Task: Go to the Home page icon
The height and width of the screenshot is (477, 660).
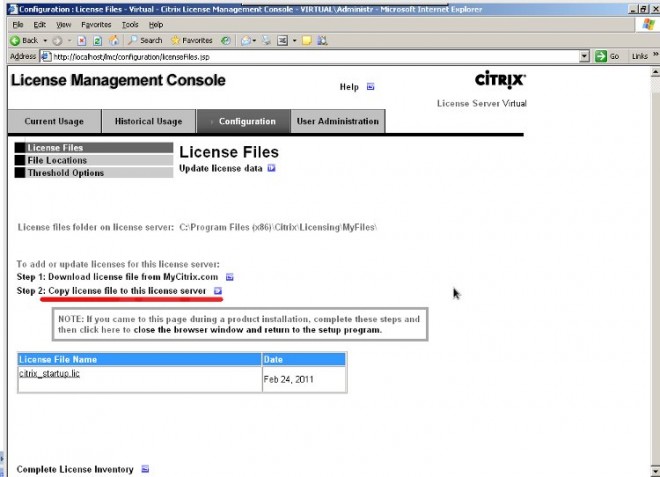Action: point(114,40)
